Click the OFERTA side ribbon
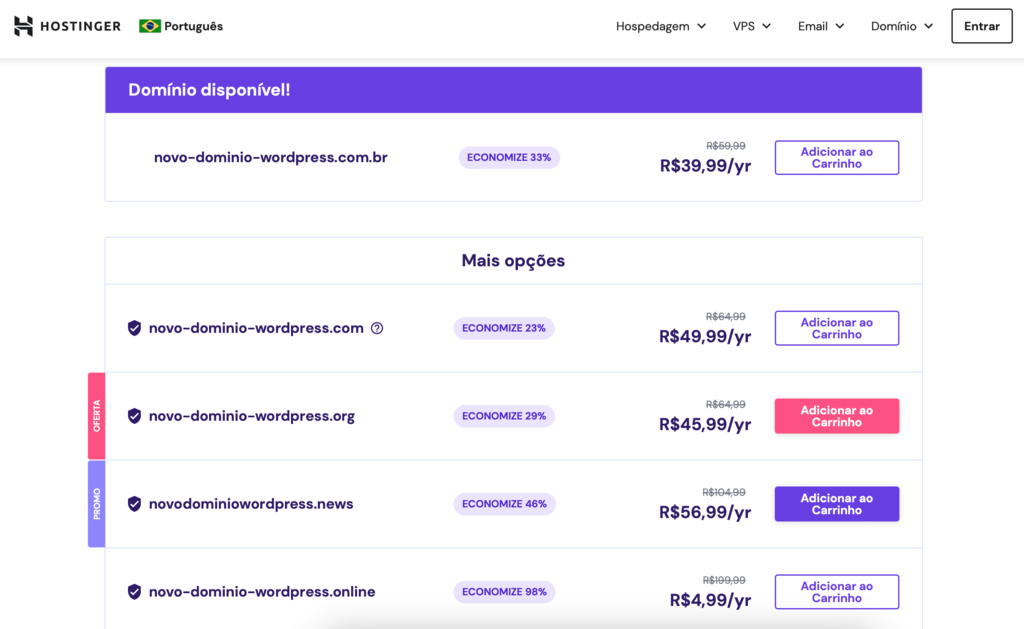 [x=95, y=416]
